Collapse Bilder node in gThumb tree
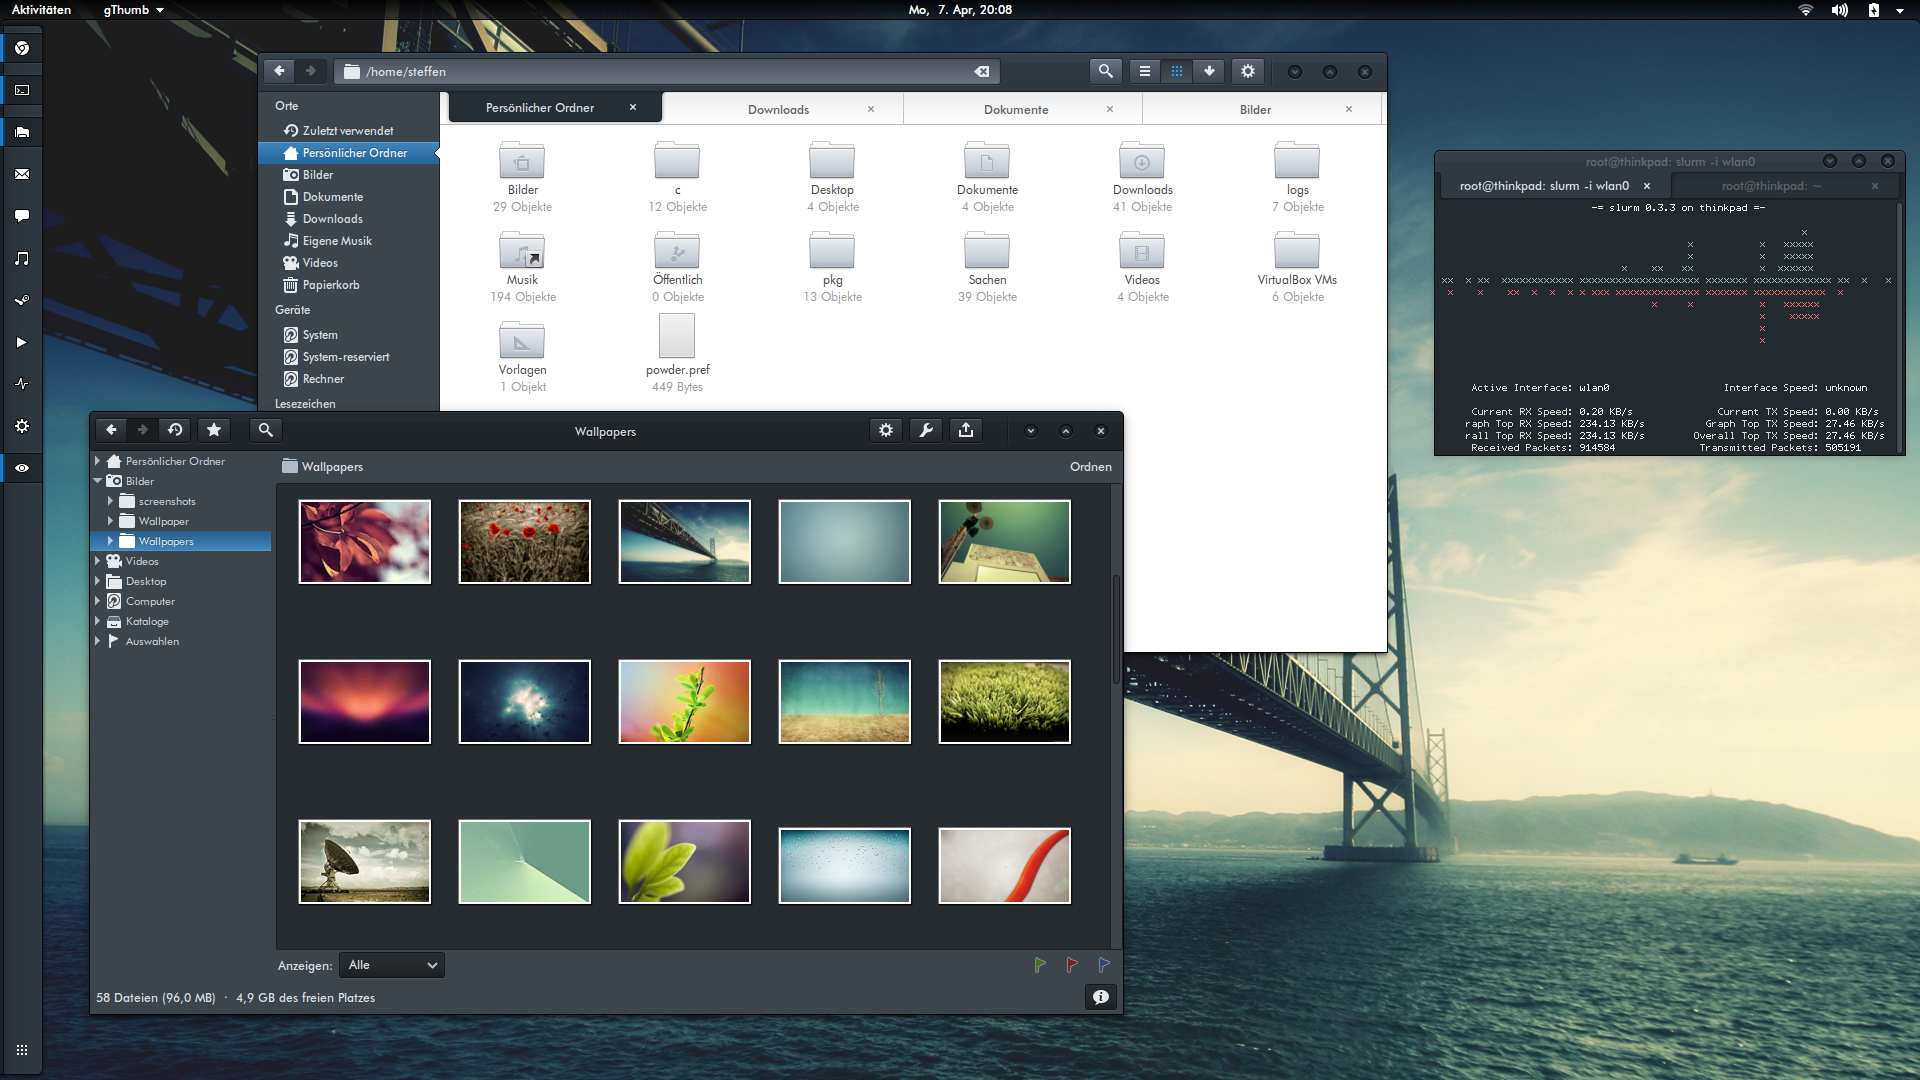The height and width of the screenshot is (1080, 1920). (97, 481)
